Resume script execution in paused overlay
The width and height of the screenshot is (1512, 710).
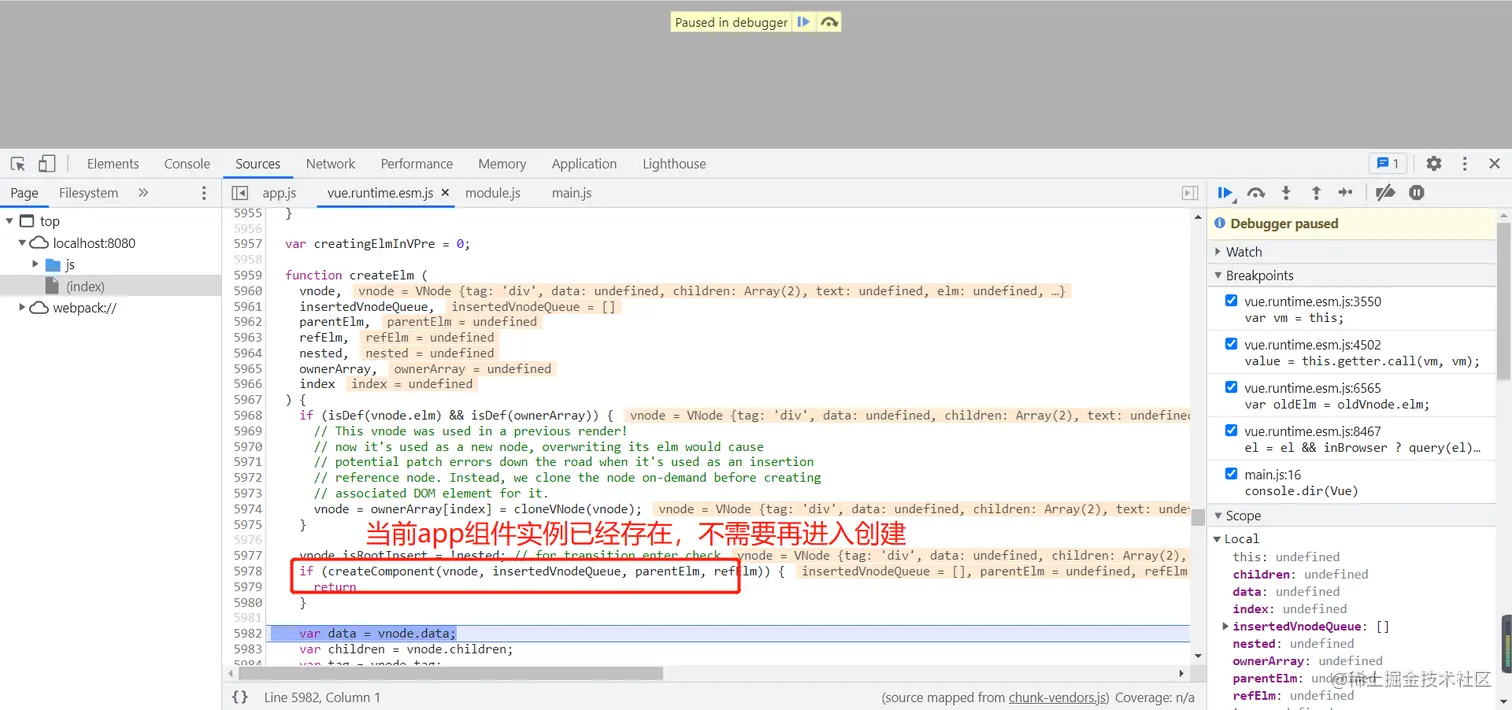(803, 22)
